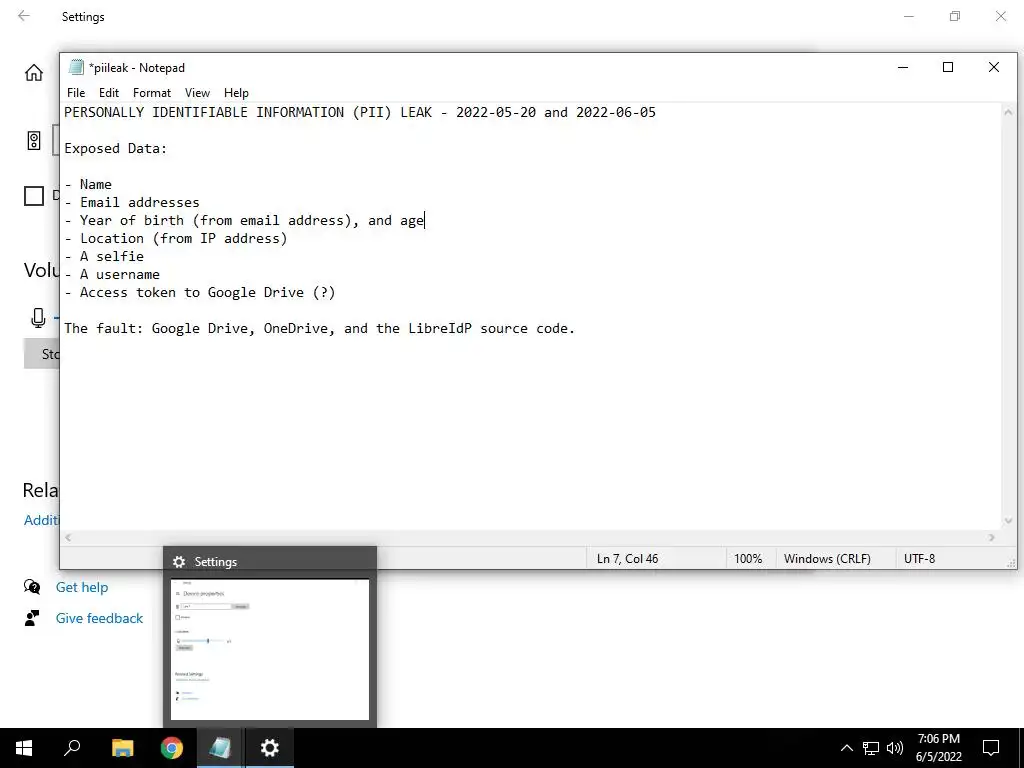This screenshot has height=768, width=1024.
Task: Click the UTF-8 status entry
Action: pos(920,558)
